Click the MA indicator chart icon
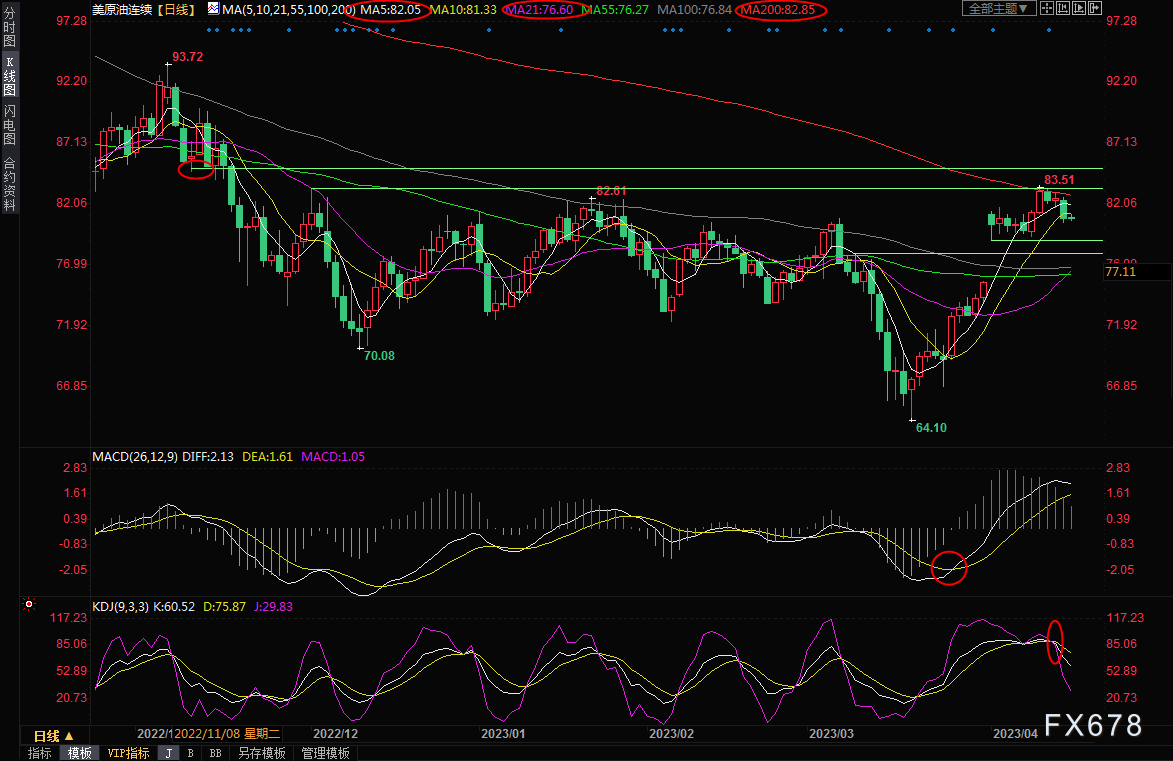This screenshot has width=1173, height=761. 213,9
